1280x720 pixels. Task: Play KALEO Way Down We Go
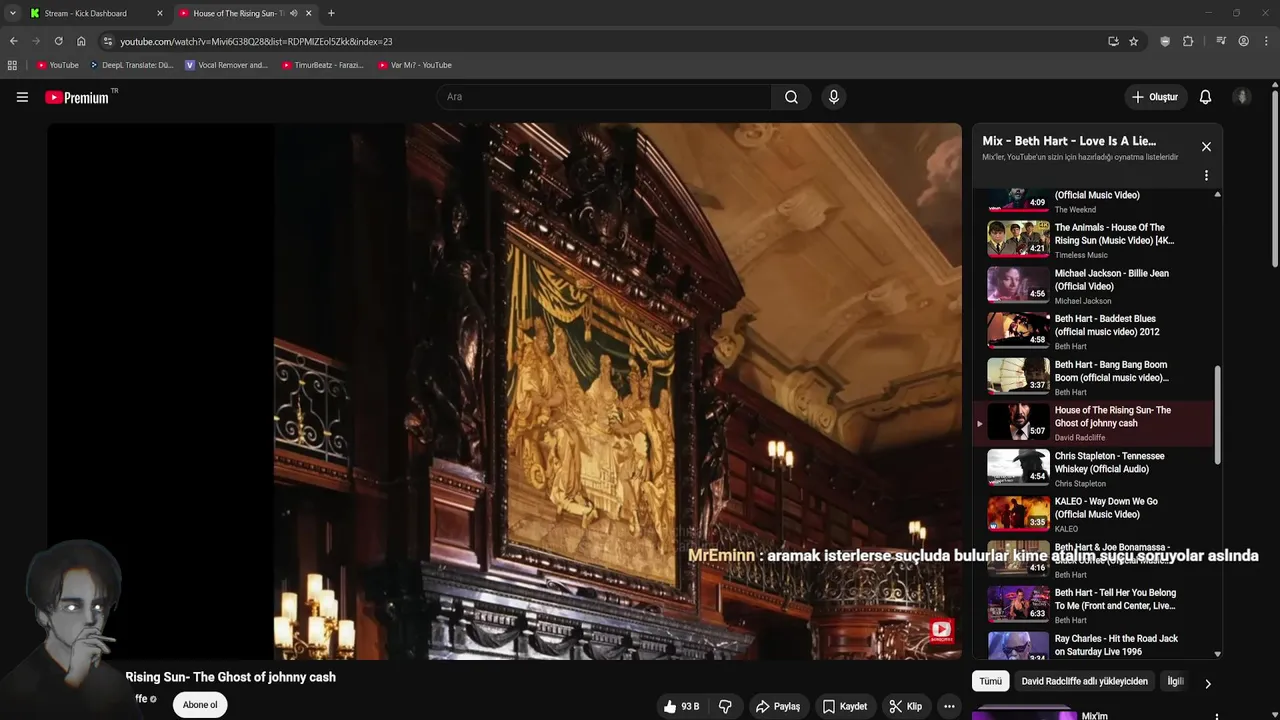1095,514
